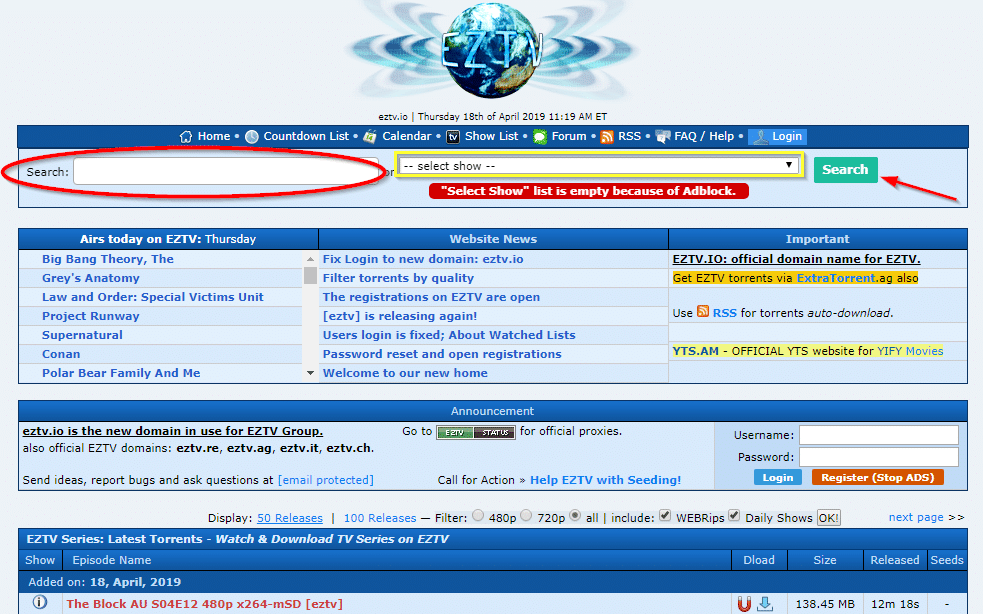Click the green Search button
The height and width of the screenshot is (614, 983).
click(845, 169)
